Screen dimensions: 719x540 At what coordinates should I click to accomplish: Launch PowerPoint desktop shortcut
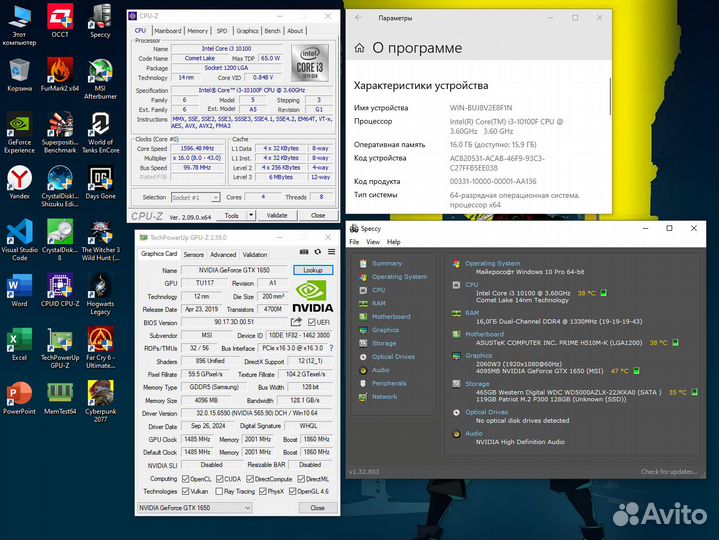coord(19,398)
